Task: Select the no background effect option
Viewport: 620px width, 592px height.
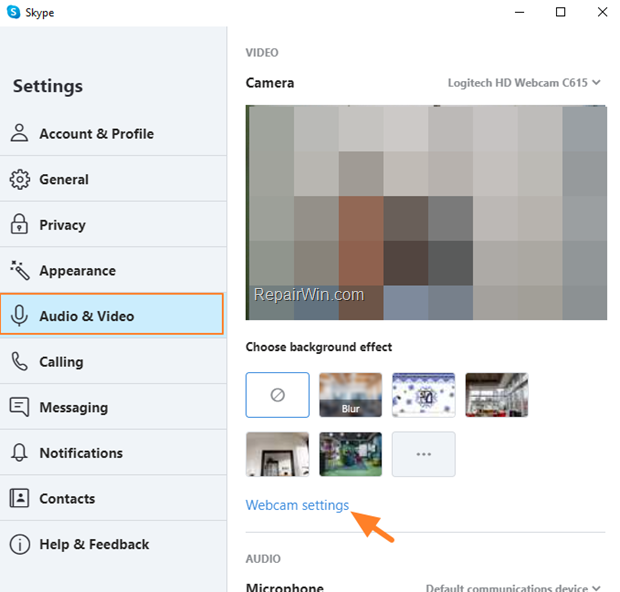Action: tap(277, 395)
